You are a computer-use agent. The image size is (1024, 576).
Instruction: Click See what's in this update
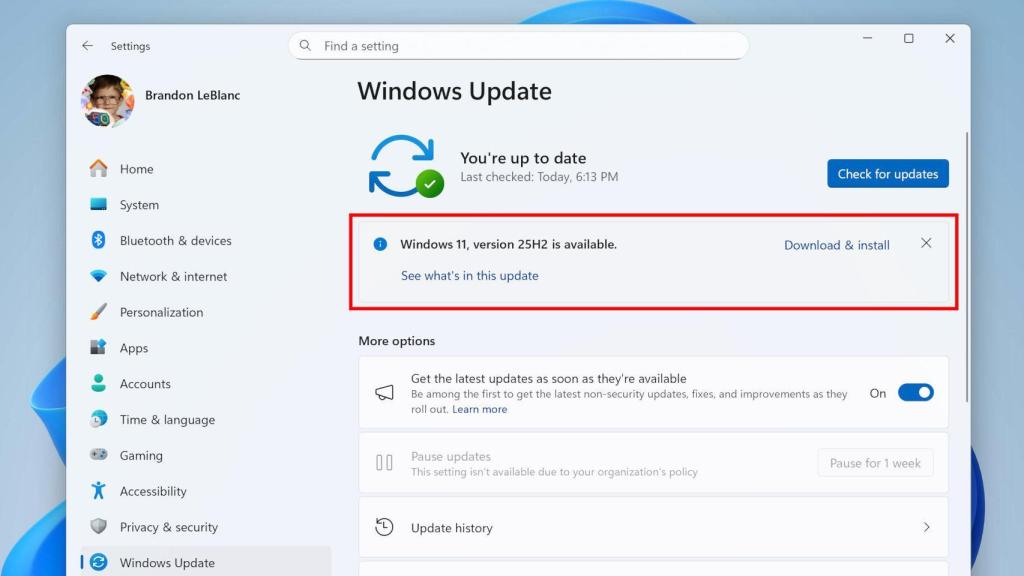click(469, 275)
